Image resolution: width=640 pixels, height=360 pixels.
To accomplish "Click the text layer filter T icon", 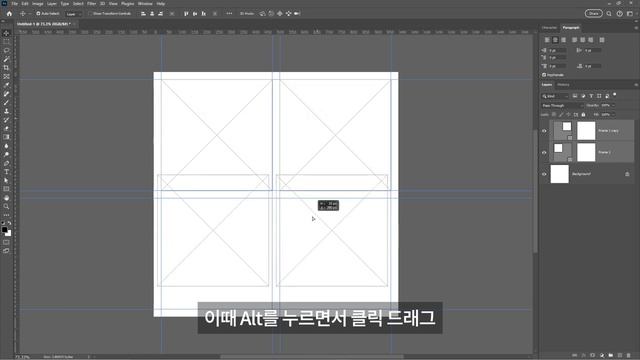I will pyautogui.click(x=591, y=96).
